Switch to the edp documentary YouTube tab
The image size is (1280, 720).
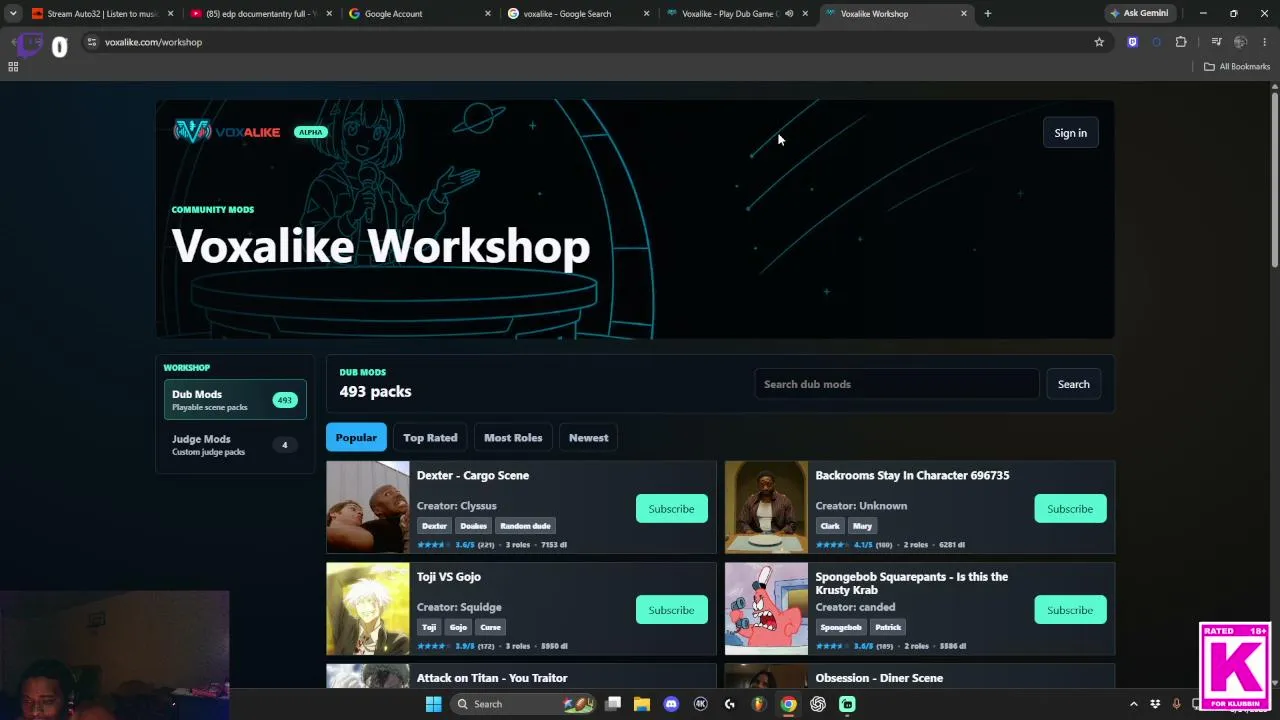click(260, 14)
